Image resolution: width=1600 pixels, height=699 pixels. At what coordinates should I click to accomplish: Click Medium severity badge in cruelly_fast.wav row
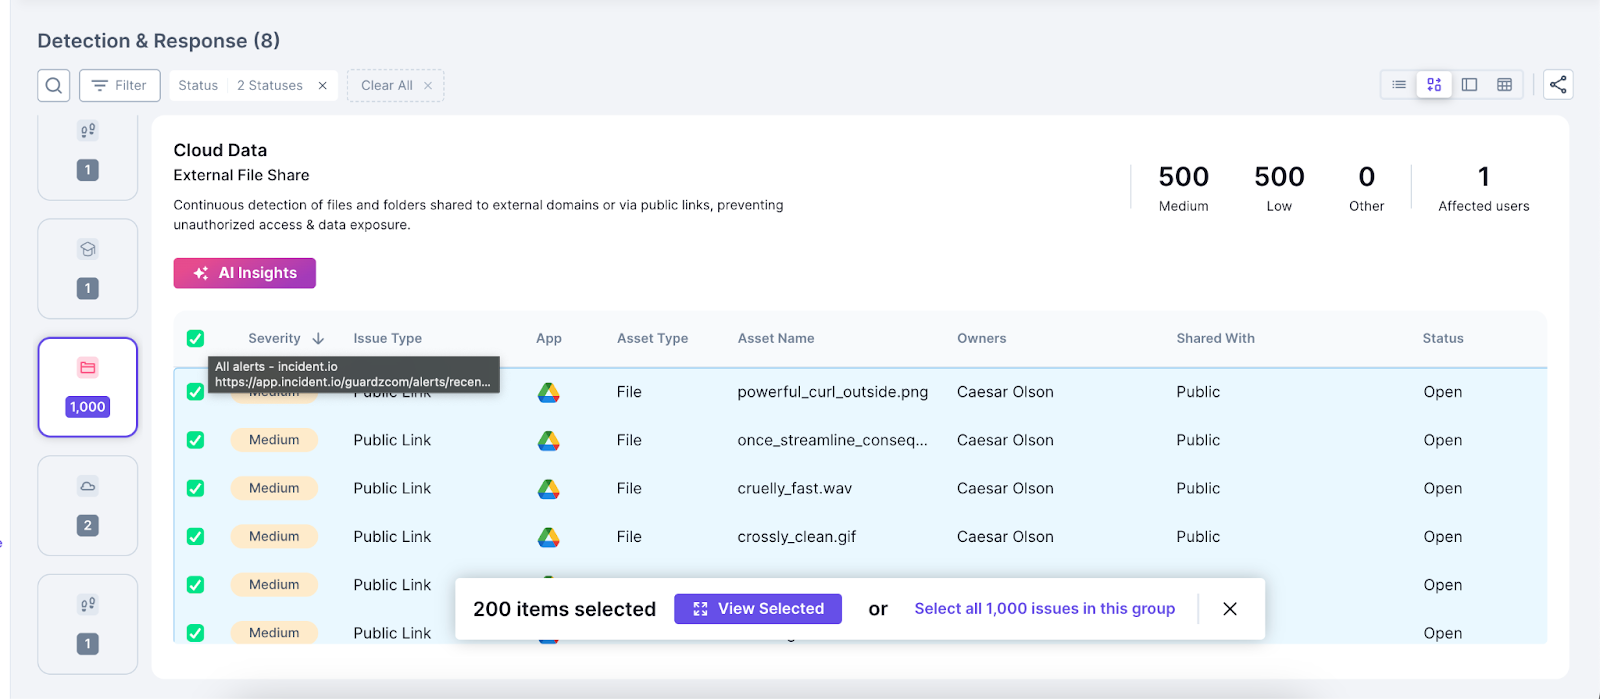pyautogui.click(x=274, y=488)
